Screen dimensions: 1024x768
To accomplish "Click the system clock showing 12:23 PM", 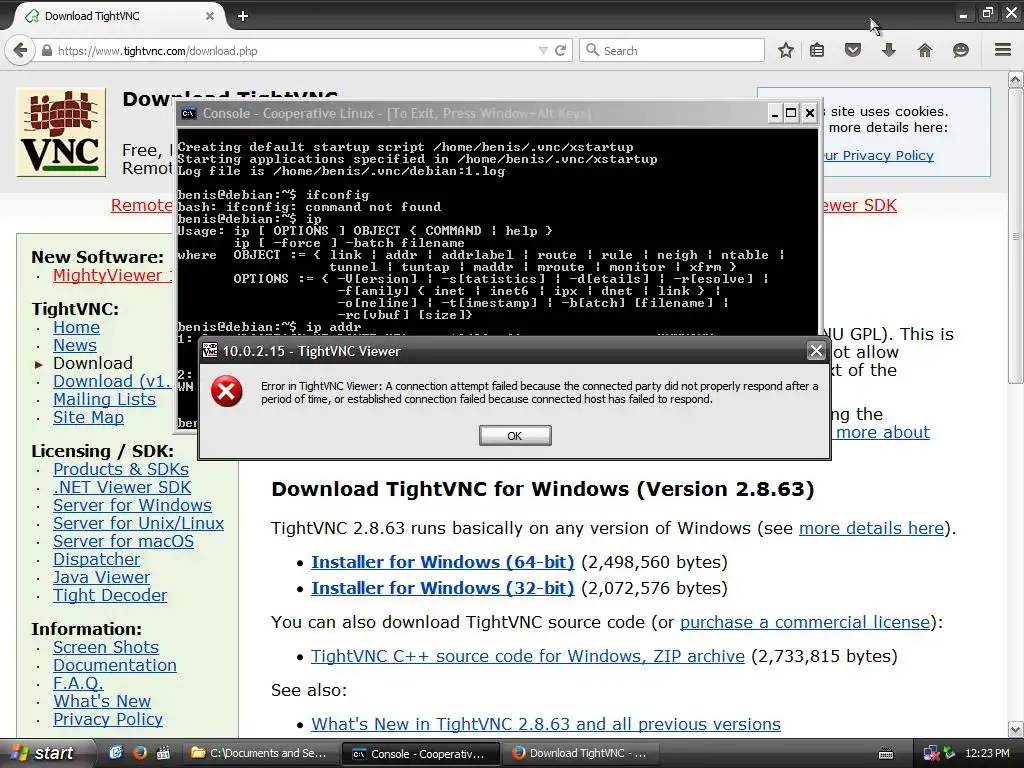I will tap(987, 754).
